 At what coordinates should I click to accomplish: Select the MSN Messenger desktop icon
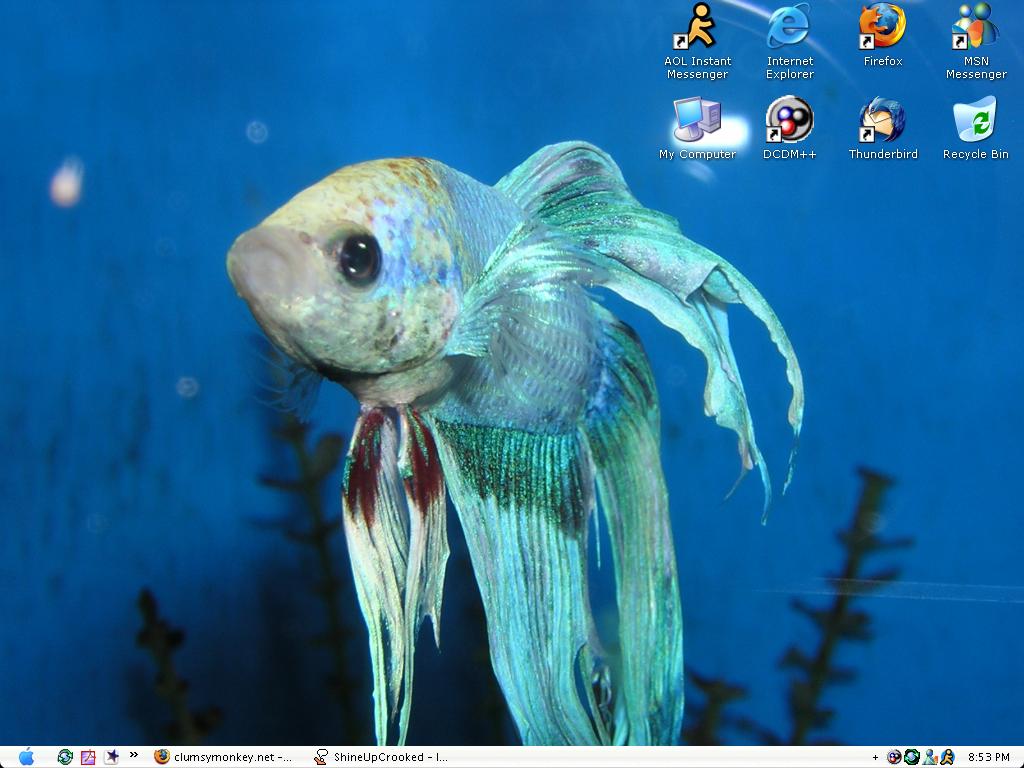pos(975,27)
